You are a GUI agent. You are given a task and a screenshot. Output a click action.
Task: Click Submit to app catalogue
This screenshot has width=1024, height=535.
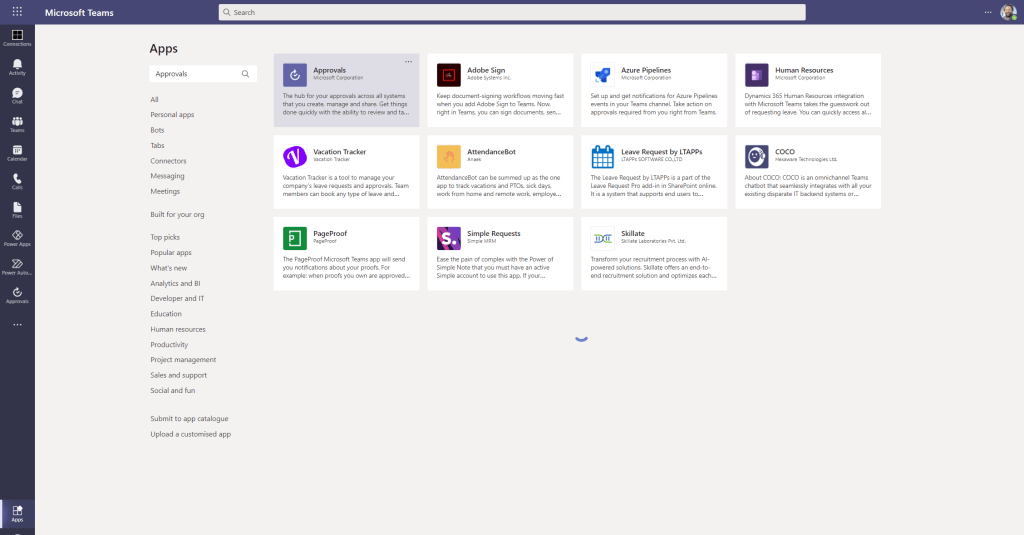[x=189, y=418]
